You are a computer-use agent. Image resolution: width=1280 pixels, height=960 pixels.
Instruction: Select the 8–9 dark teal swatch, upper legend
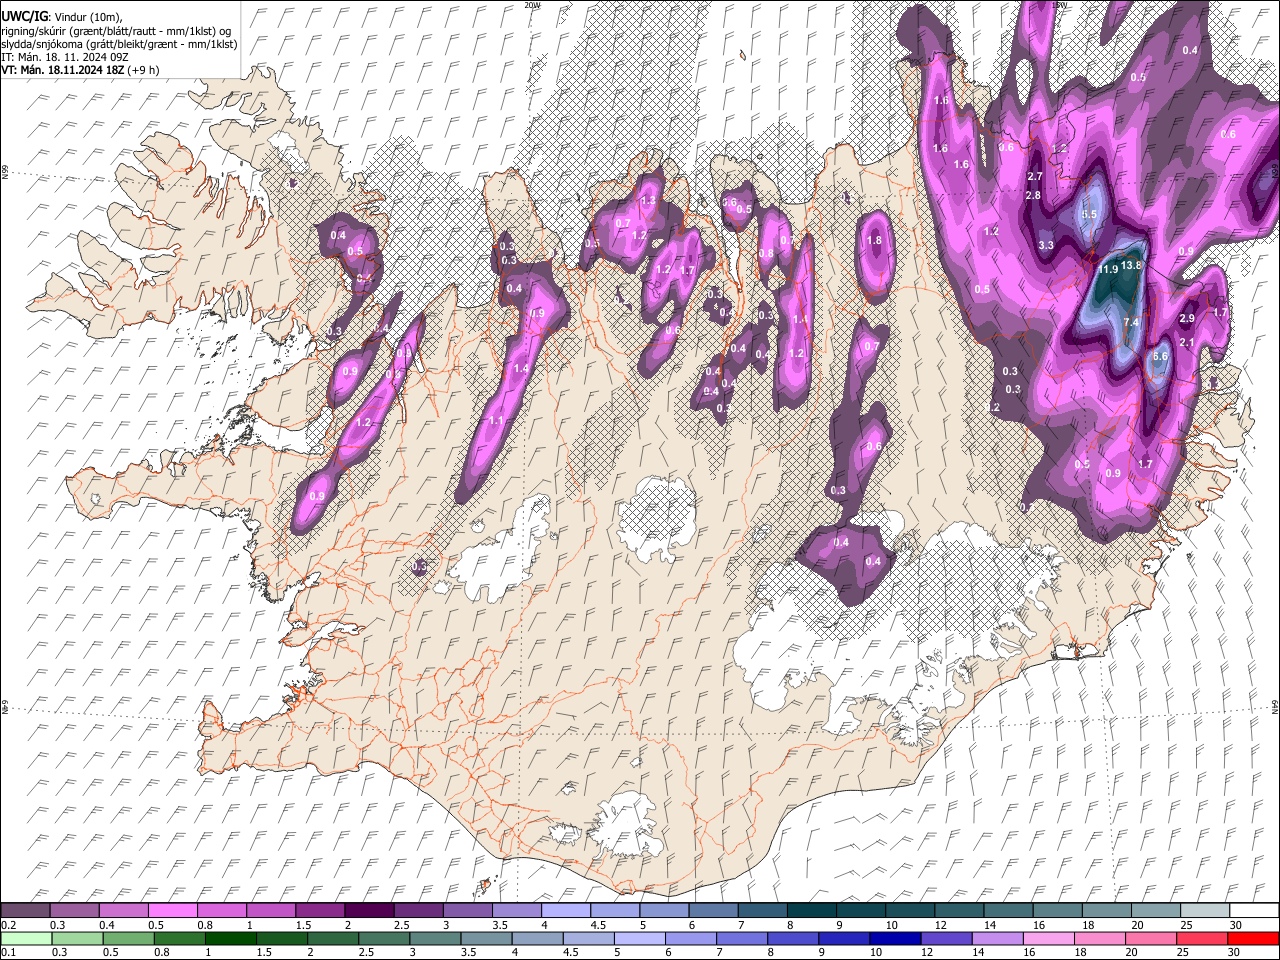pos(812,910)
